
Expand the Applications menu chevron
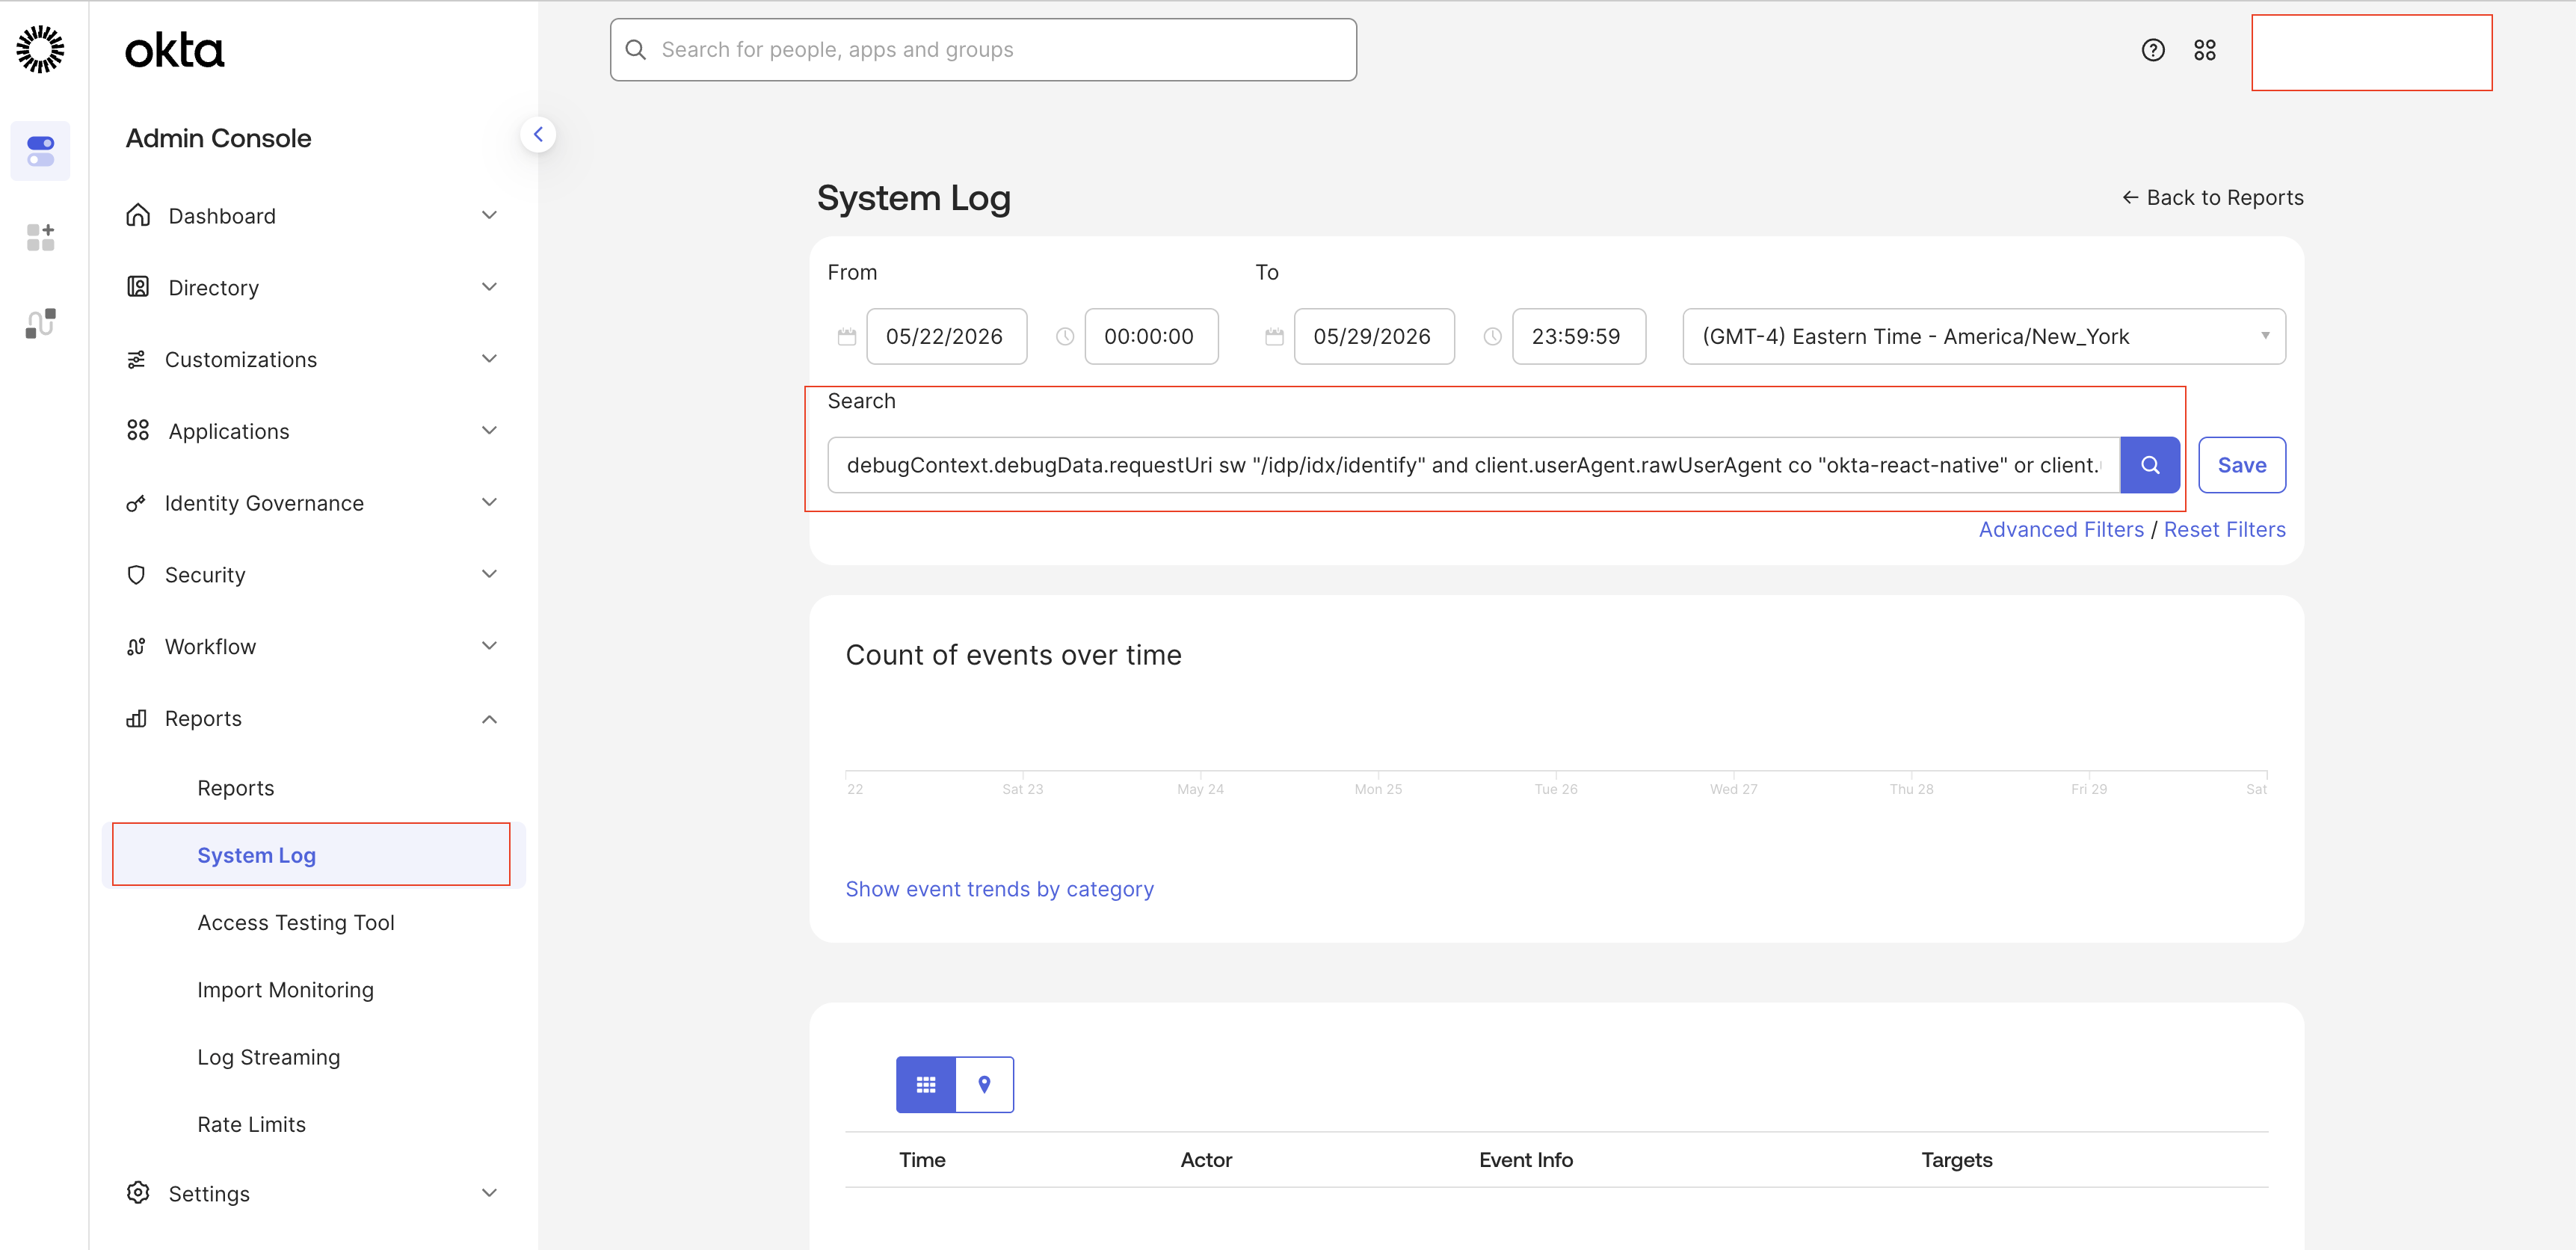click(x=489, y=431)
